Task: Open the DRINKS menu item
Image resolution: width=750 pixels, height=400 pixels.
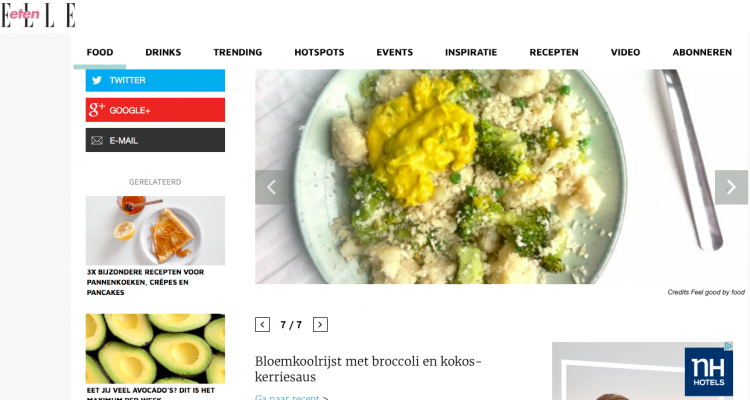Action: (x=163, y=52)
